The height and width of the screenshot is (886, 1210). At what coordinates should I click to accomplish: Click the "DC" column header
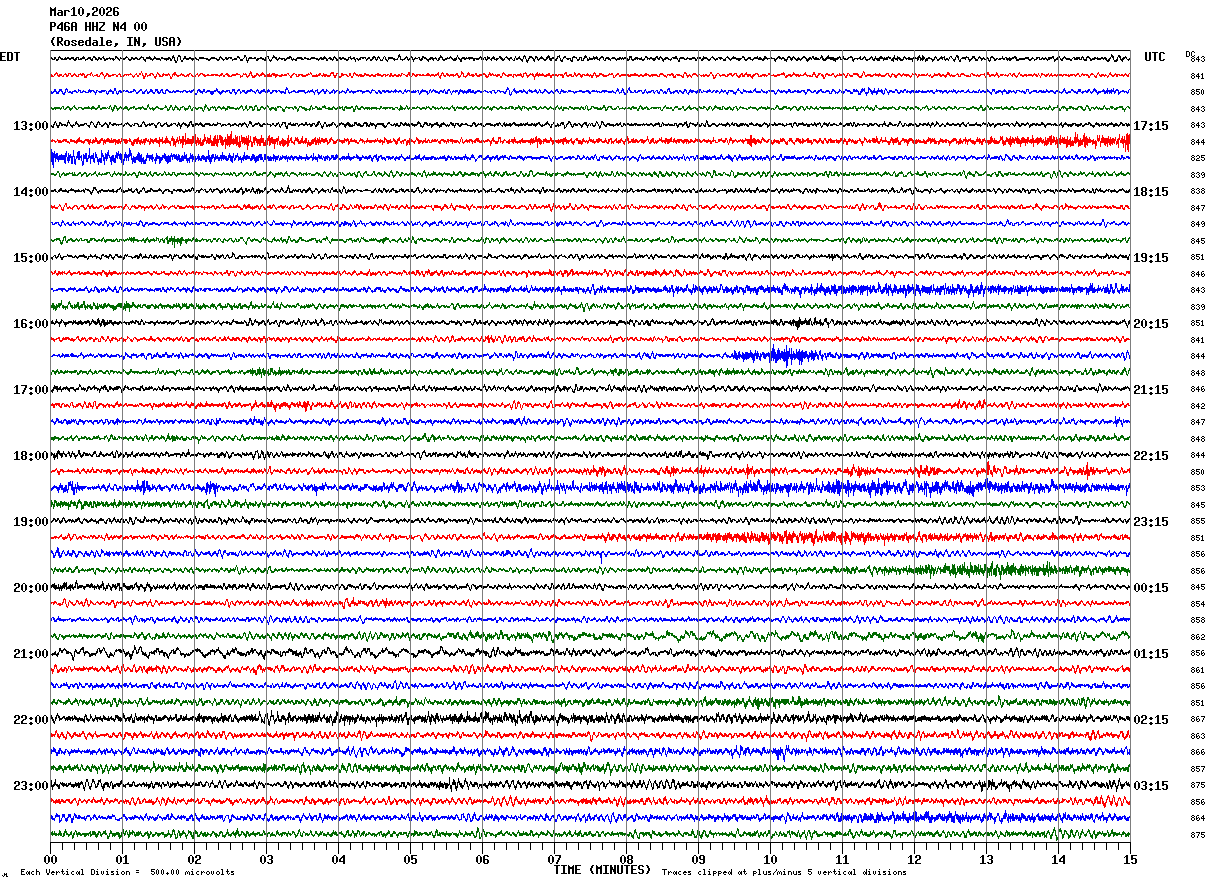[1190, 54]
